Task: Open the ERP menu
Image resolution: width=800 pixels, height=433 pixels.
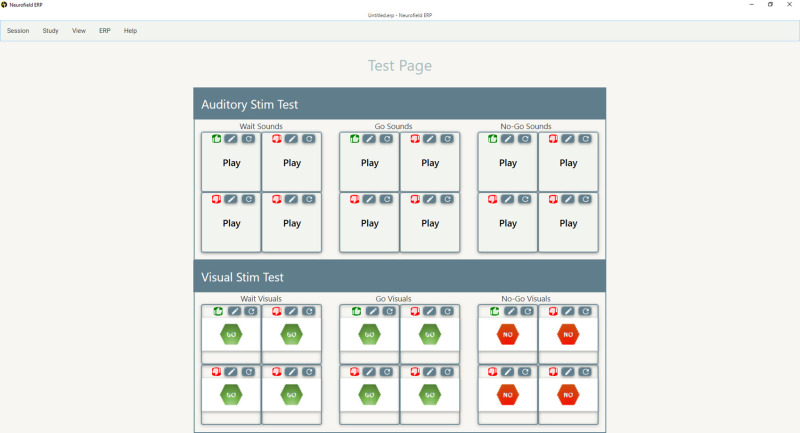Action: (105, 31)
